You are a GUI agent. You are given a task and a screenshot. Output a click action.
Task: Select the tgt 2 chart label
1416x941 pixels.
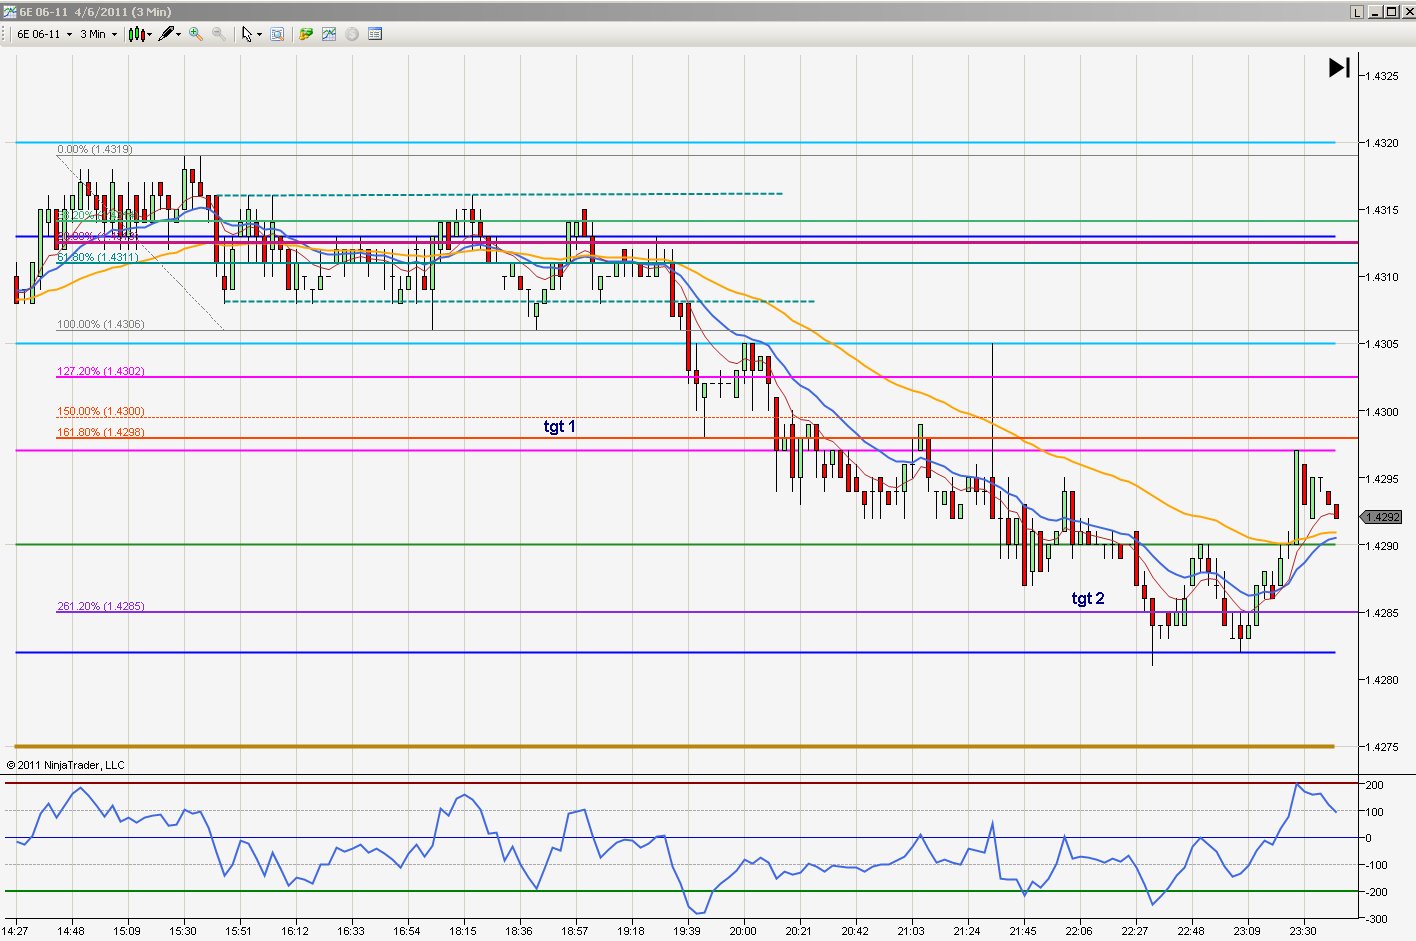click(x=1088, y=598)
